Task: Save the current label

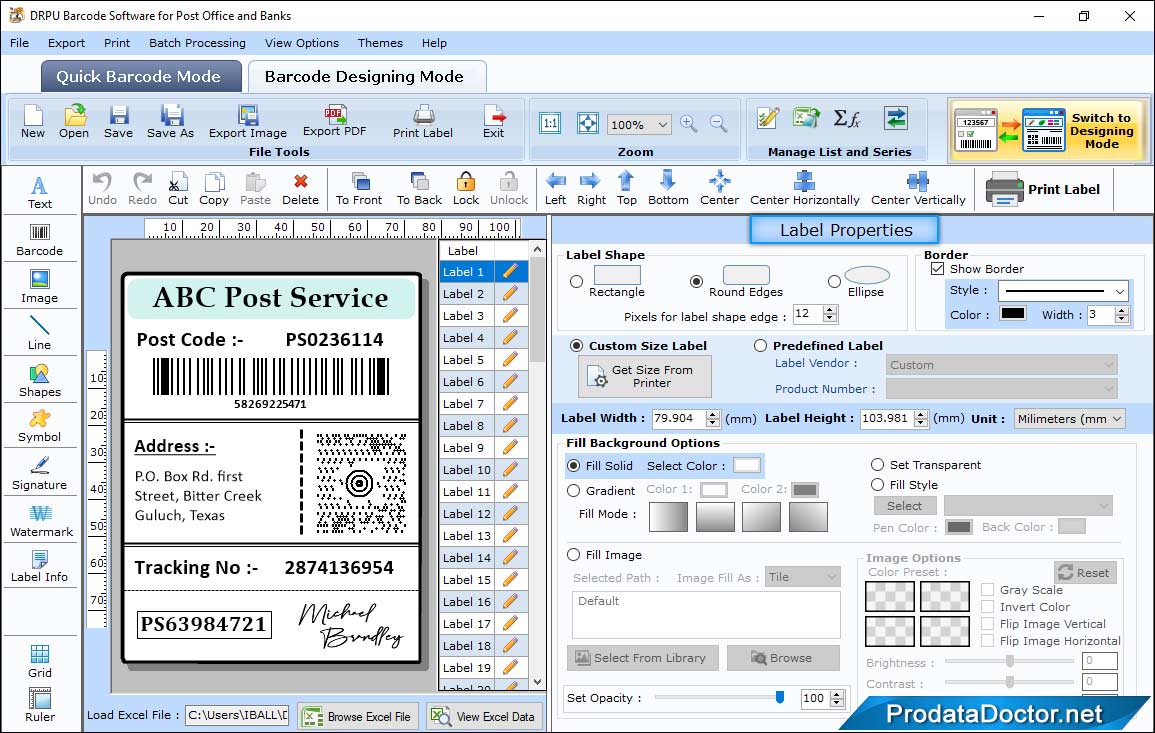Action: pos(119,122)
